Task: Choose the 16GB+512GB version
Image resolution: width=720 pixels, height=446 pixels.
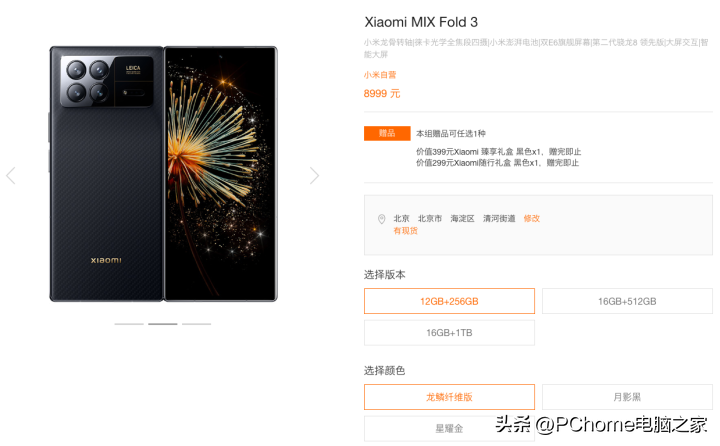Action: click(627, 301)
